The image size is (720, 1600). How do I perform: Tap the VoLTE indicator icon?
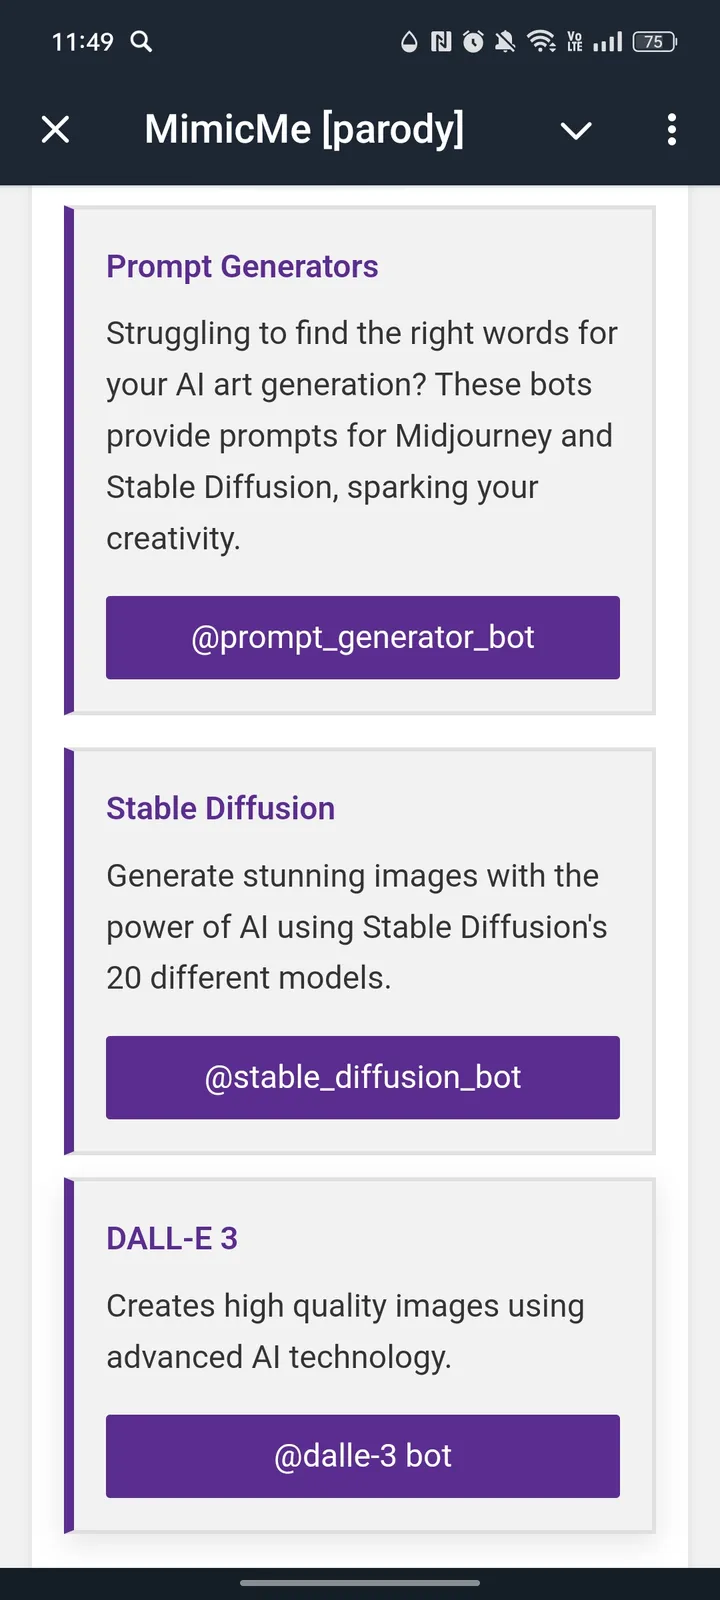[x=575, y=42]
